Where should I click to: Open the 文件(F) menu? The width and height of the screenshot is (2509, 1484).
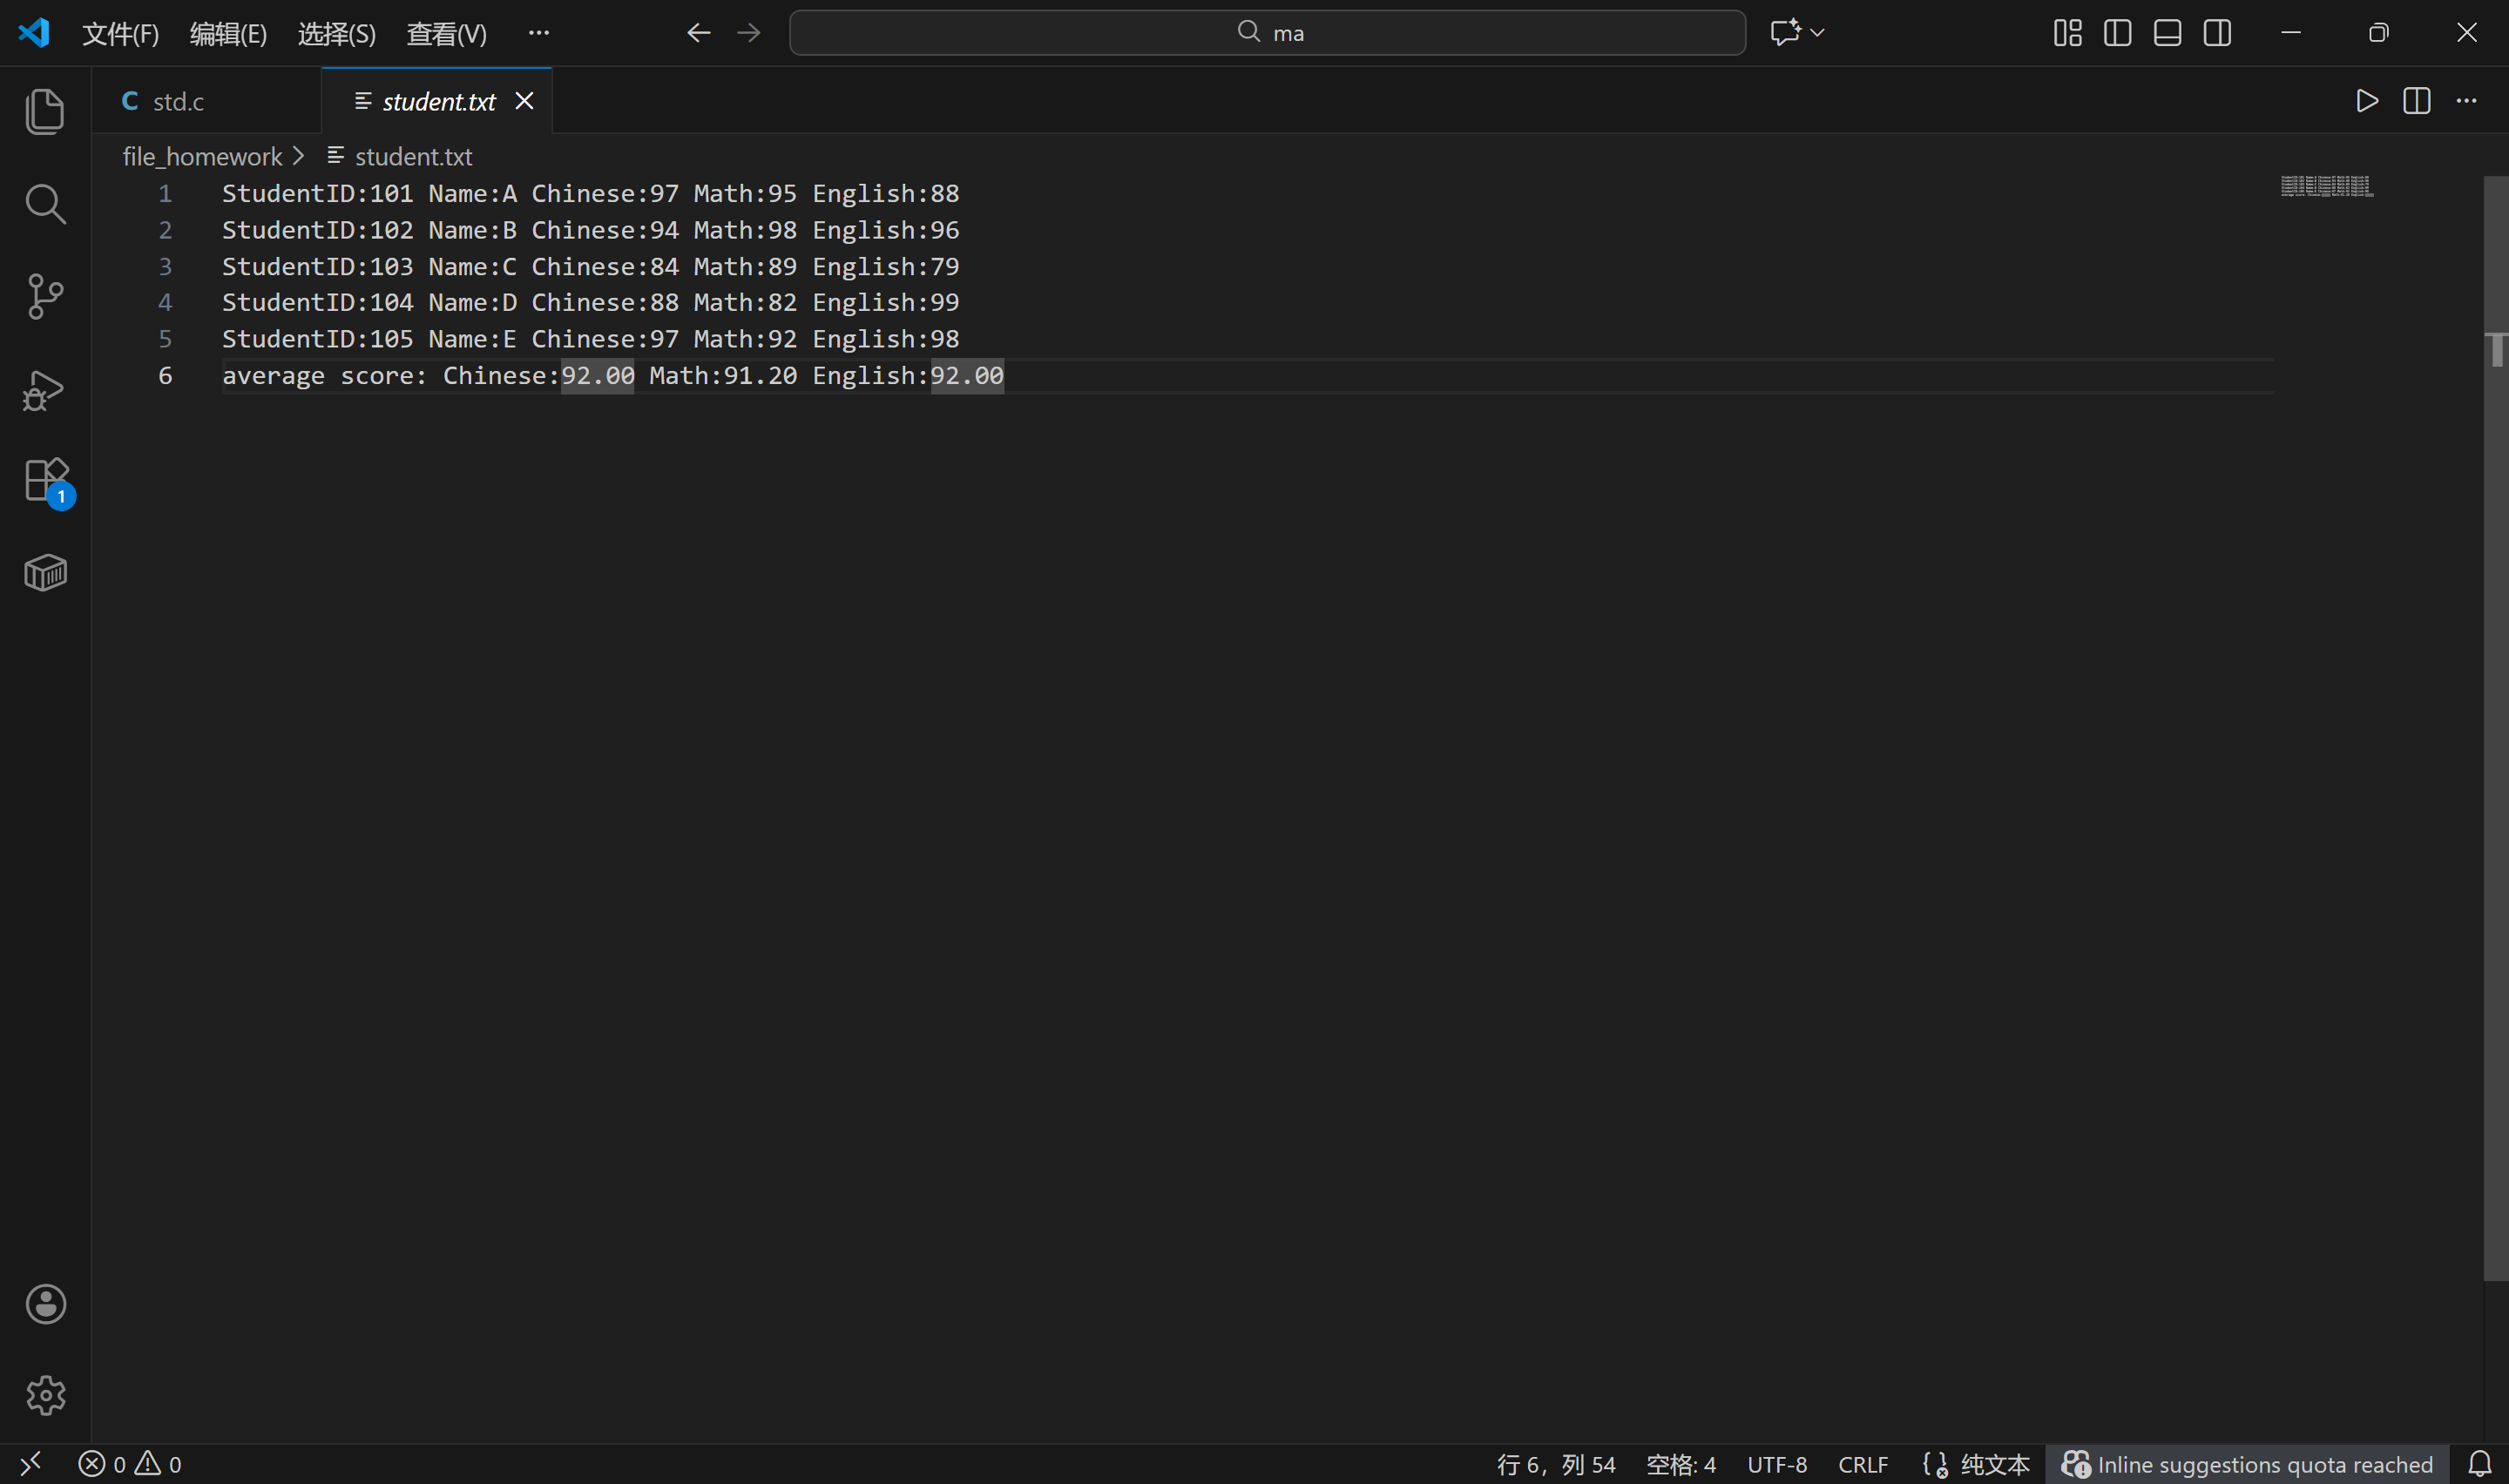(x=120, y=34)
